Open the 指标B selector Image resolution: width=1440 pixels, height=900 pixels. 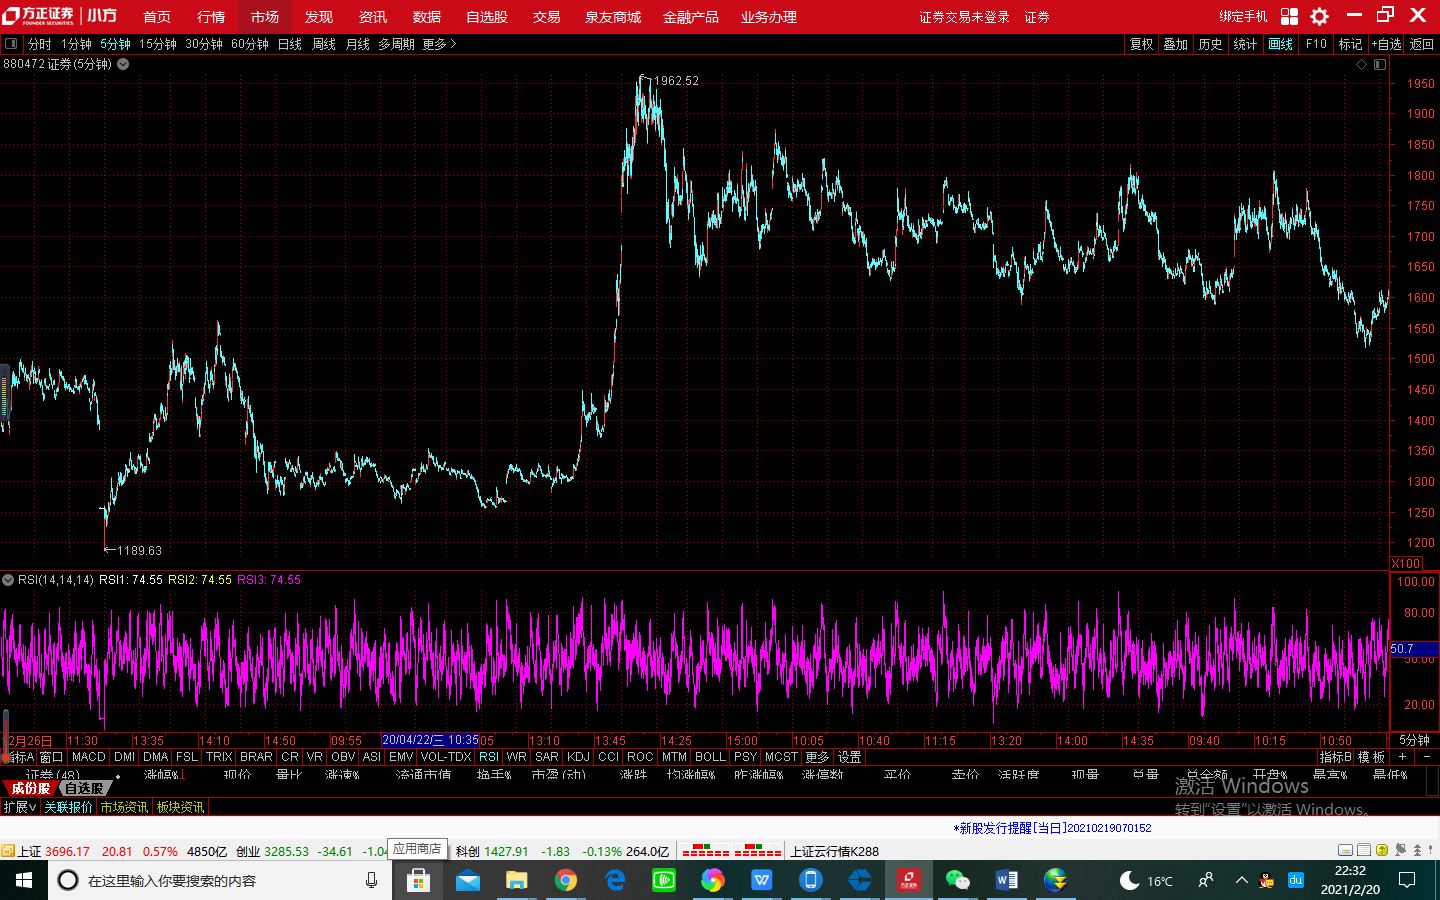tap(1335, 757)
